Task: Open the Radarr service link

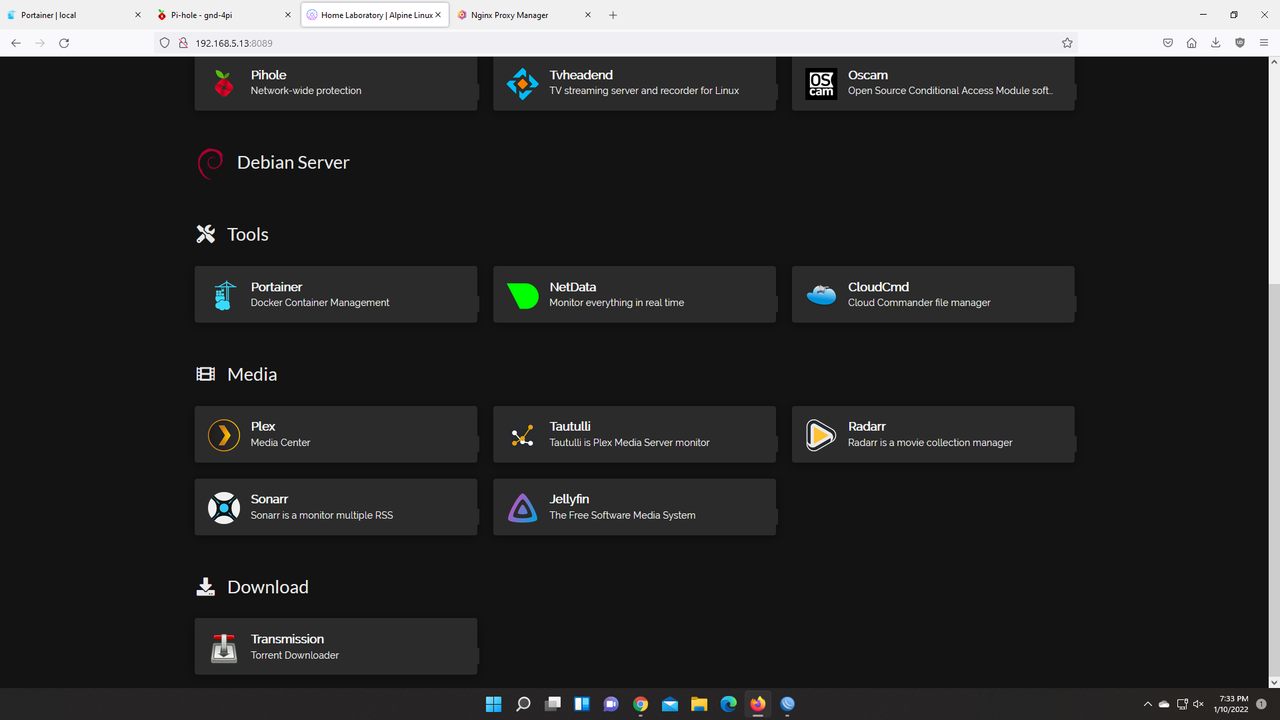Action: tap(933, 434)
